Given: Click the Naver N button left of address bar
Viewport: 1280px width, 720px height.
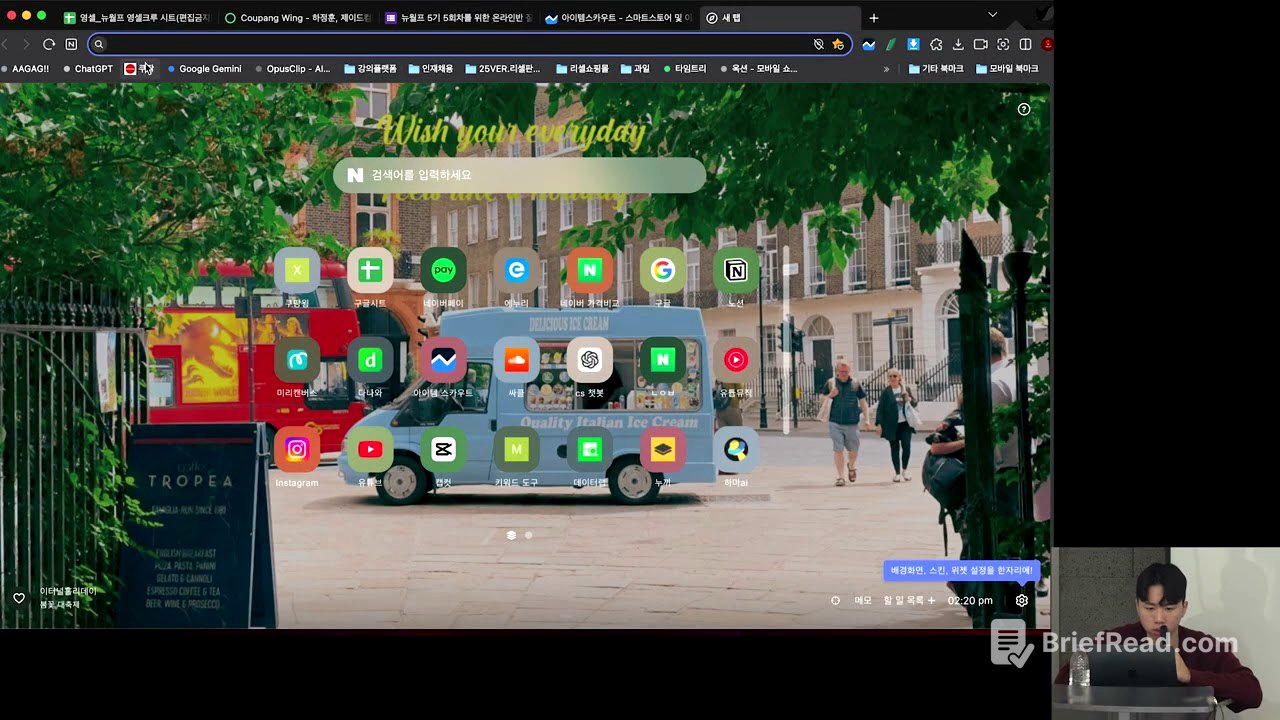Looking at the screenshot, I should (x=71, y=44).
